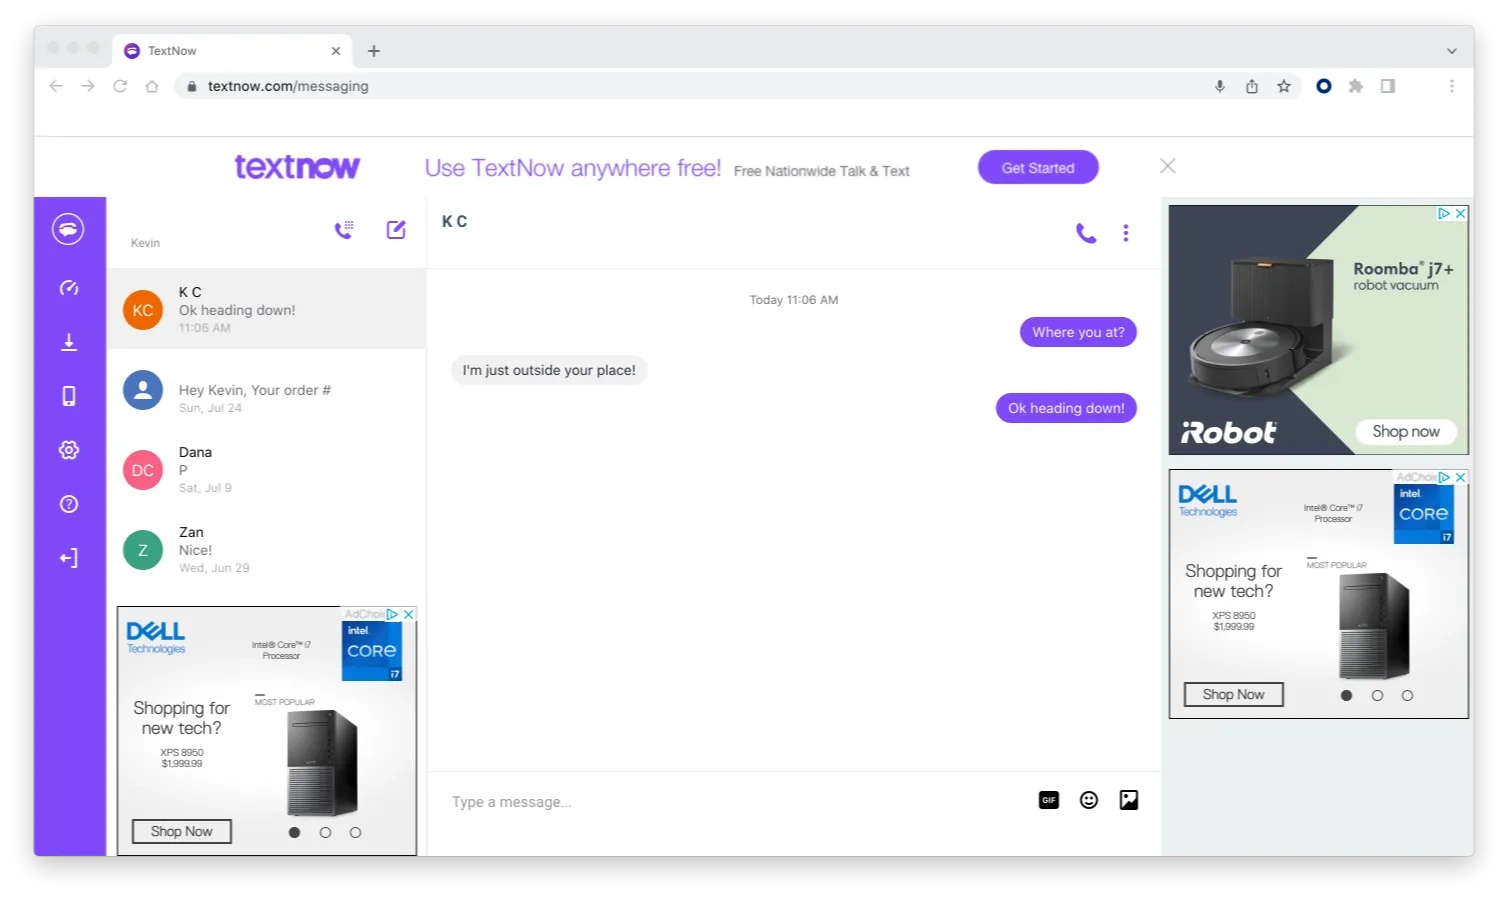Open Chrome's main menu
Viewport: 1496px width, 898px height.
[1452, 86]
